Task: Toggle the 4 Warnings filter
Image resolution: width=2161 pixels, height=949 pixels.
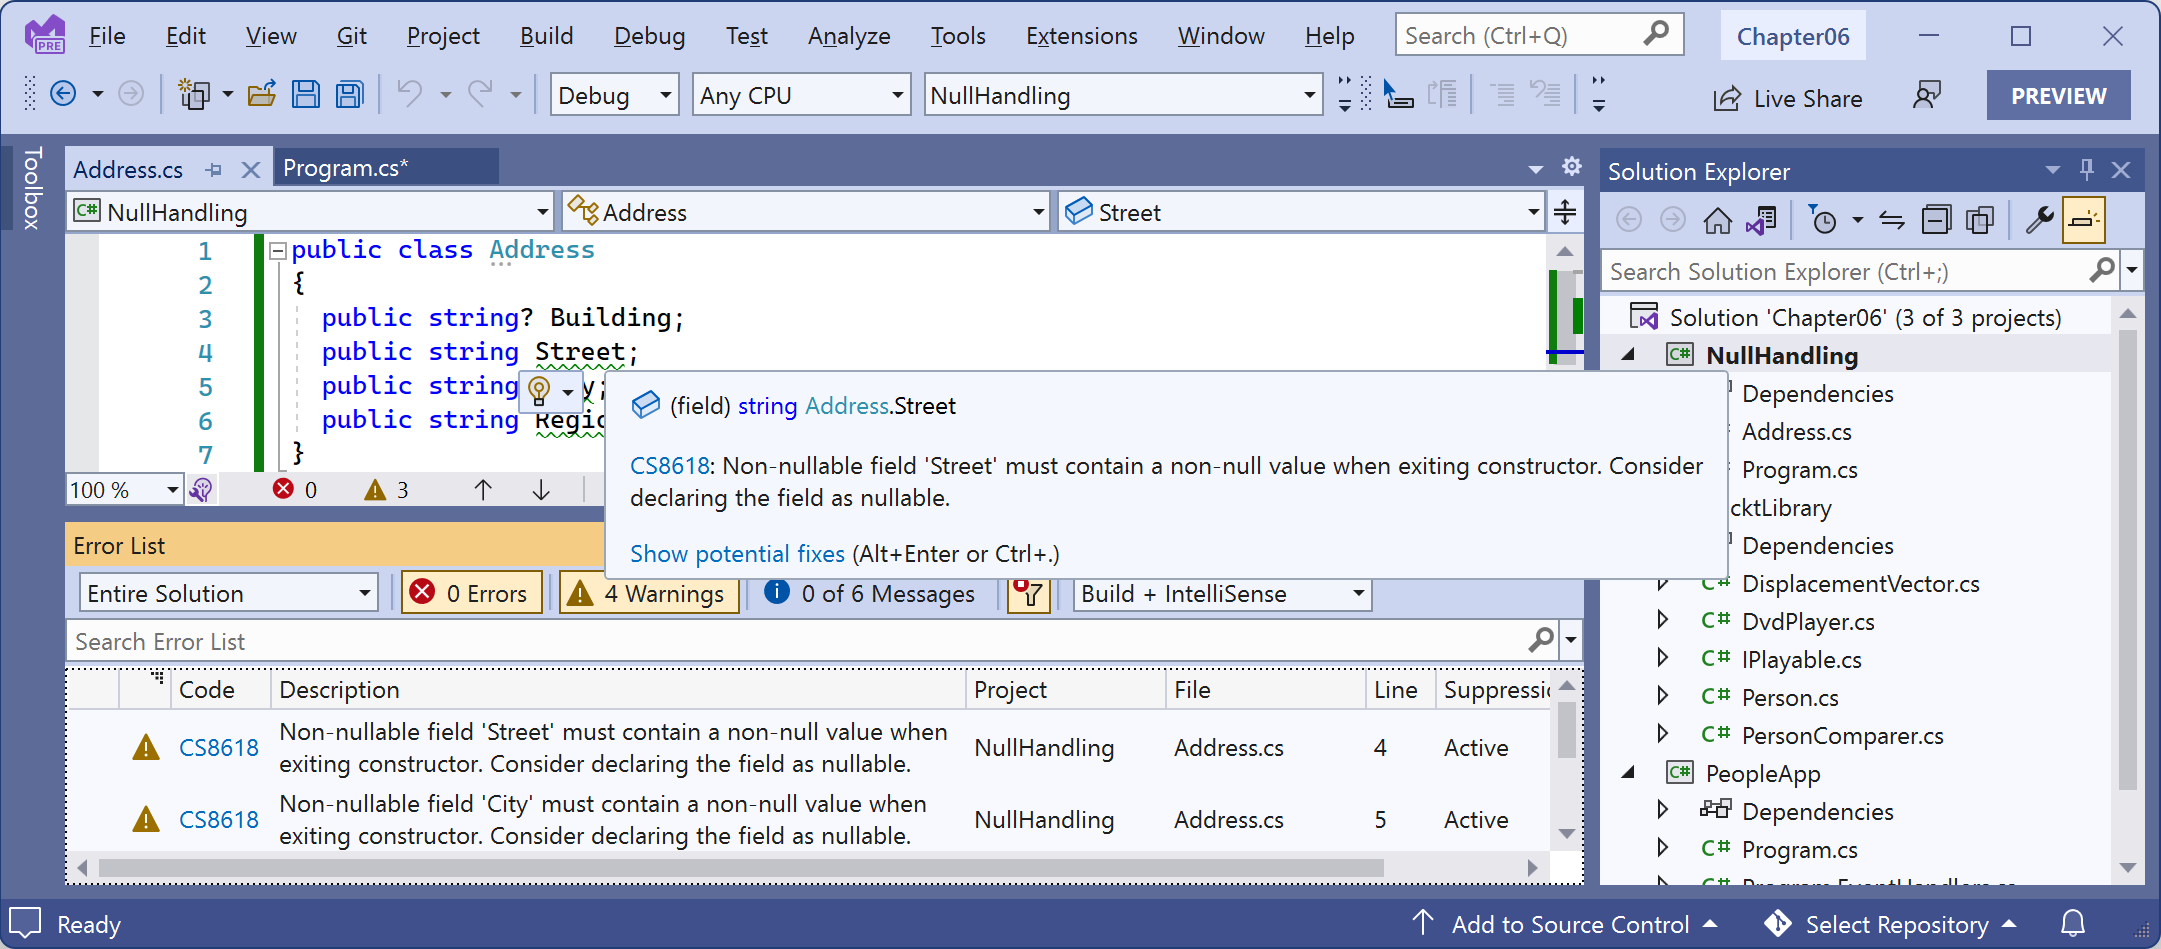Action: [x=649, y=593]
